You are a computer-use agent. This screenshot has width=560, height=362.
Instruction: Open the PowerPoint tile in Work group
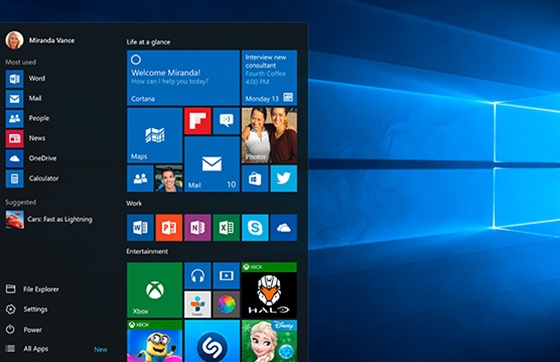point(169,228)
